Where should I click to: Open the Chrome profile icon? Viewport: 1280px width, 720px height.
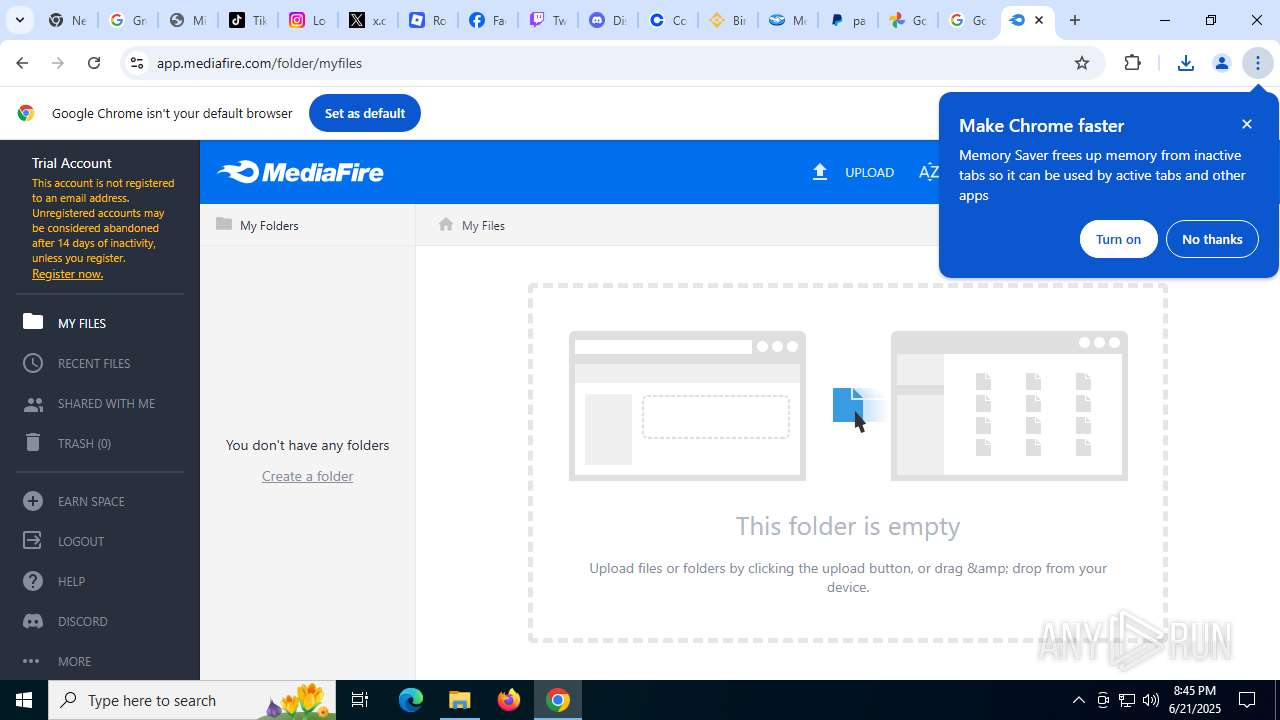(x=1221, y=63)
